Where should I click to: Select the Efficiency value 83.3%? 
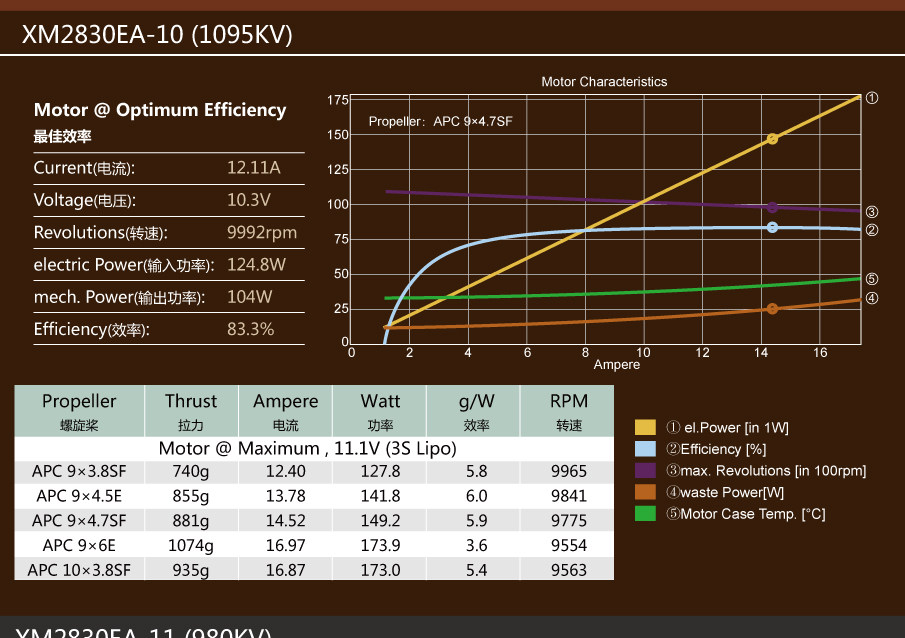[250, 329]
